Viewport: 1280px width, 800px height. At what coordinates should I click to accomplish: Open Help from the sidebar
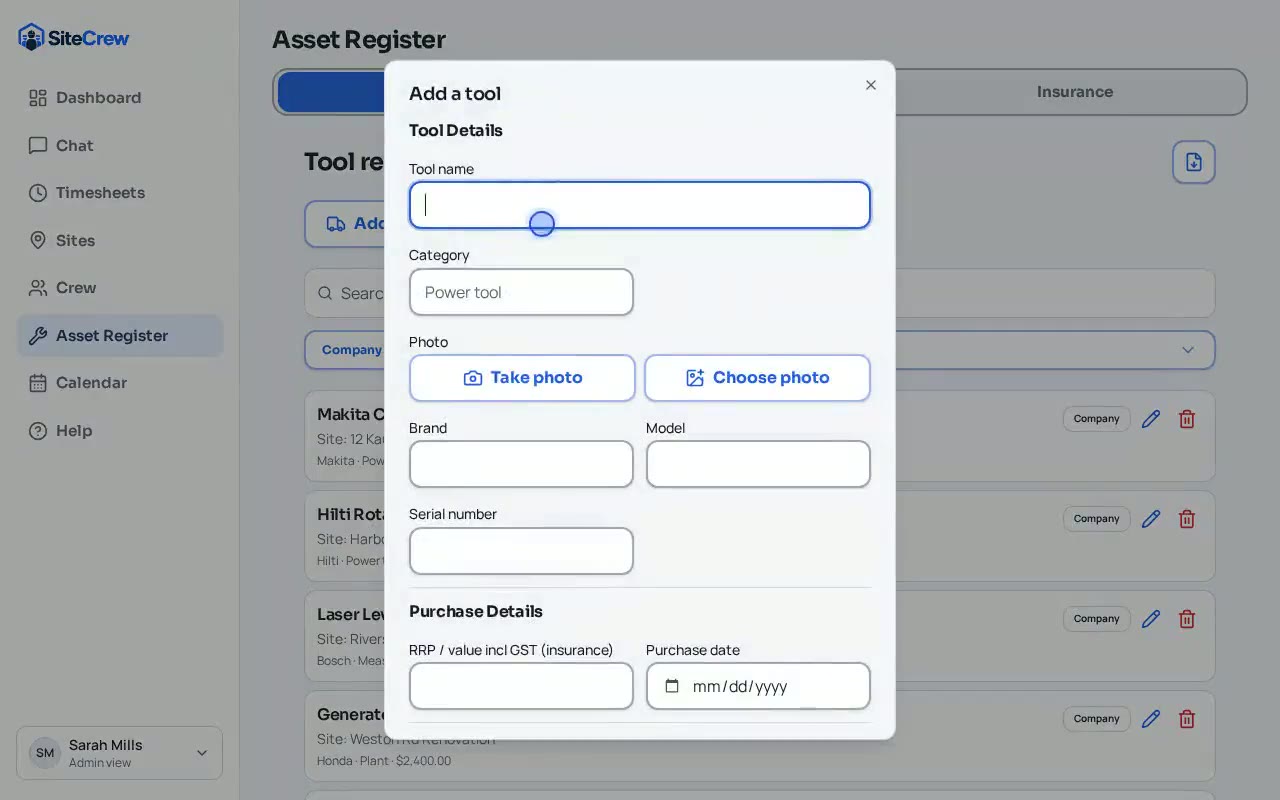pos(120,431)
